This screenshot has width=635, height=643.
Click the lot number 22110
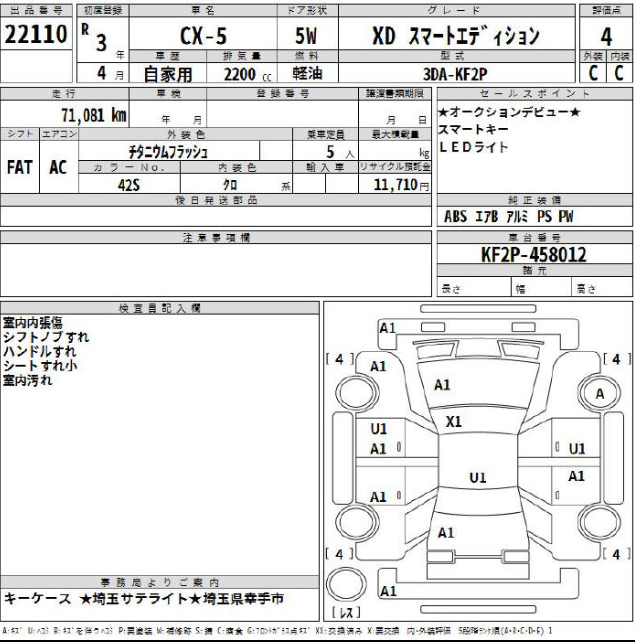click(37, 37)
